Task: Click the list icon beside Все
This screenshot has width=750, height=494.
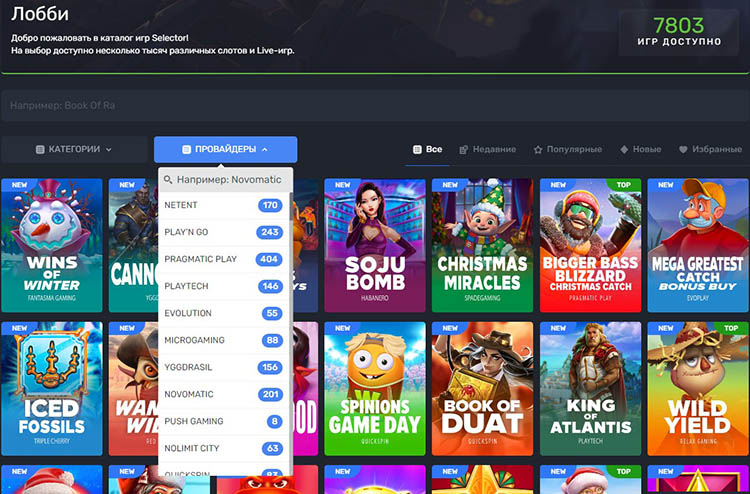Action: (417, 150)
